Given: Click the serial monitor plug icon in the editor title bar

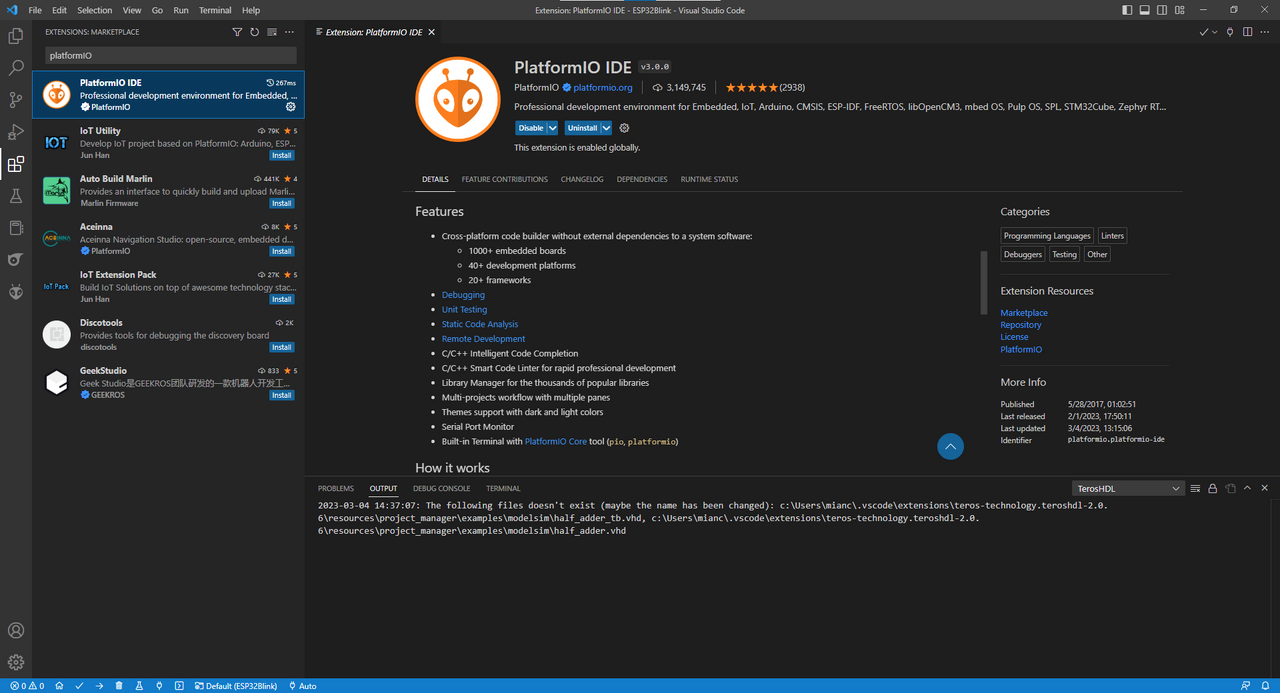Looking at the screenshot, I should [1230, 32].
